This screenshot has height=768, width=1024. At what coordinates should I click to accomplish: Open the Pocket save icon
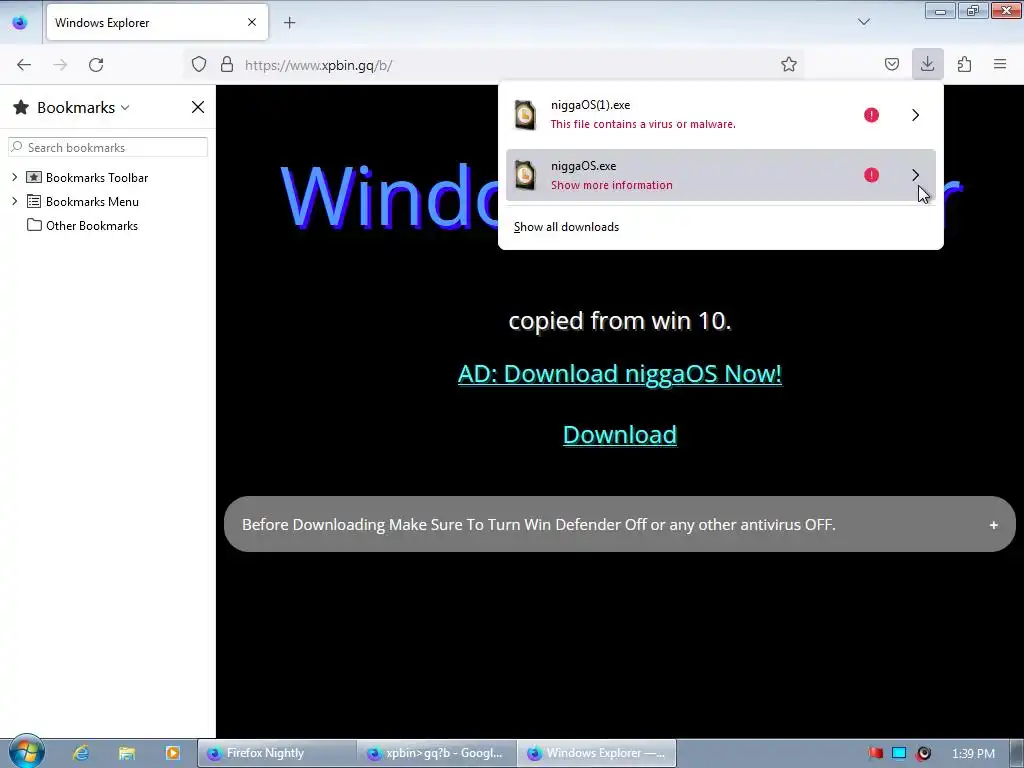891,65
